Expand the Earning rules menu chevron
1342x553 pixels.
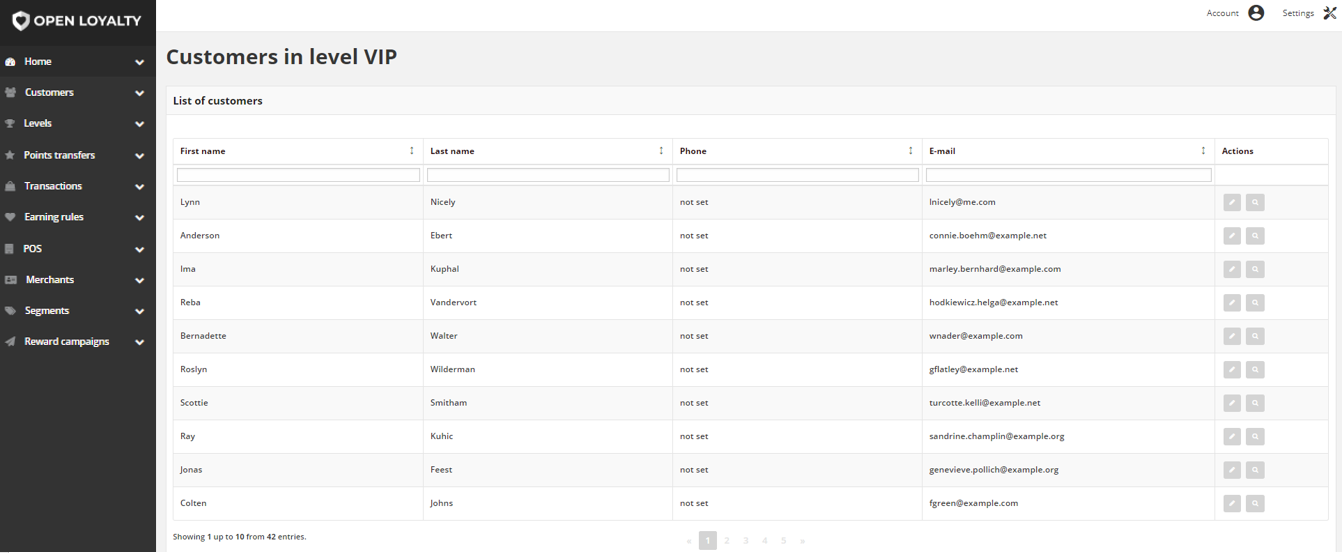coord(139,217)
